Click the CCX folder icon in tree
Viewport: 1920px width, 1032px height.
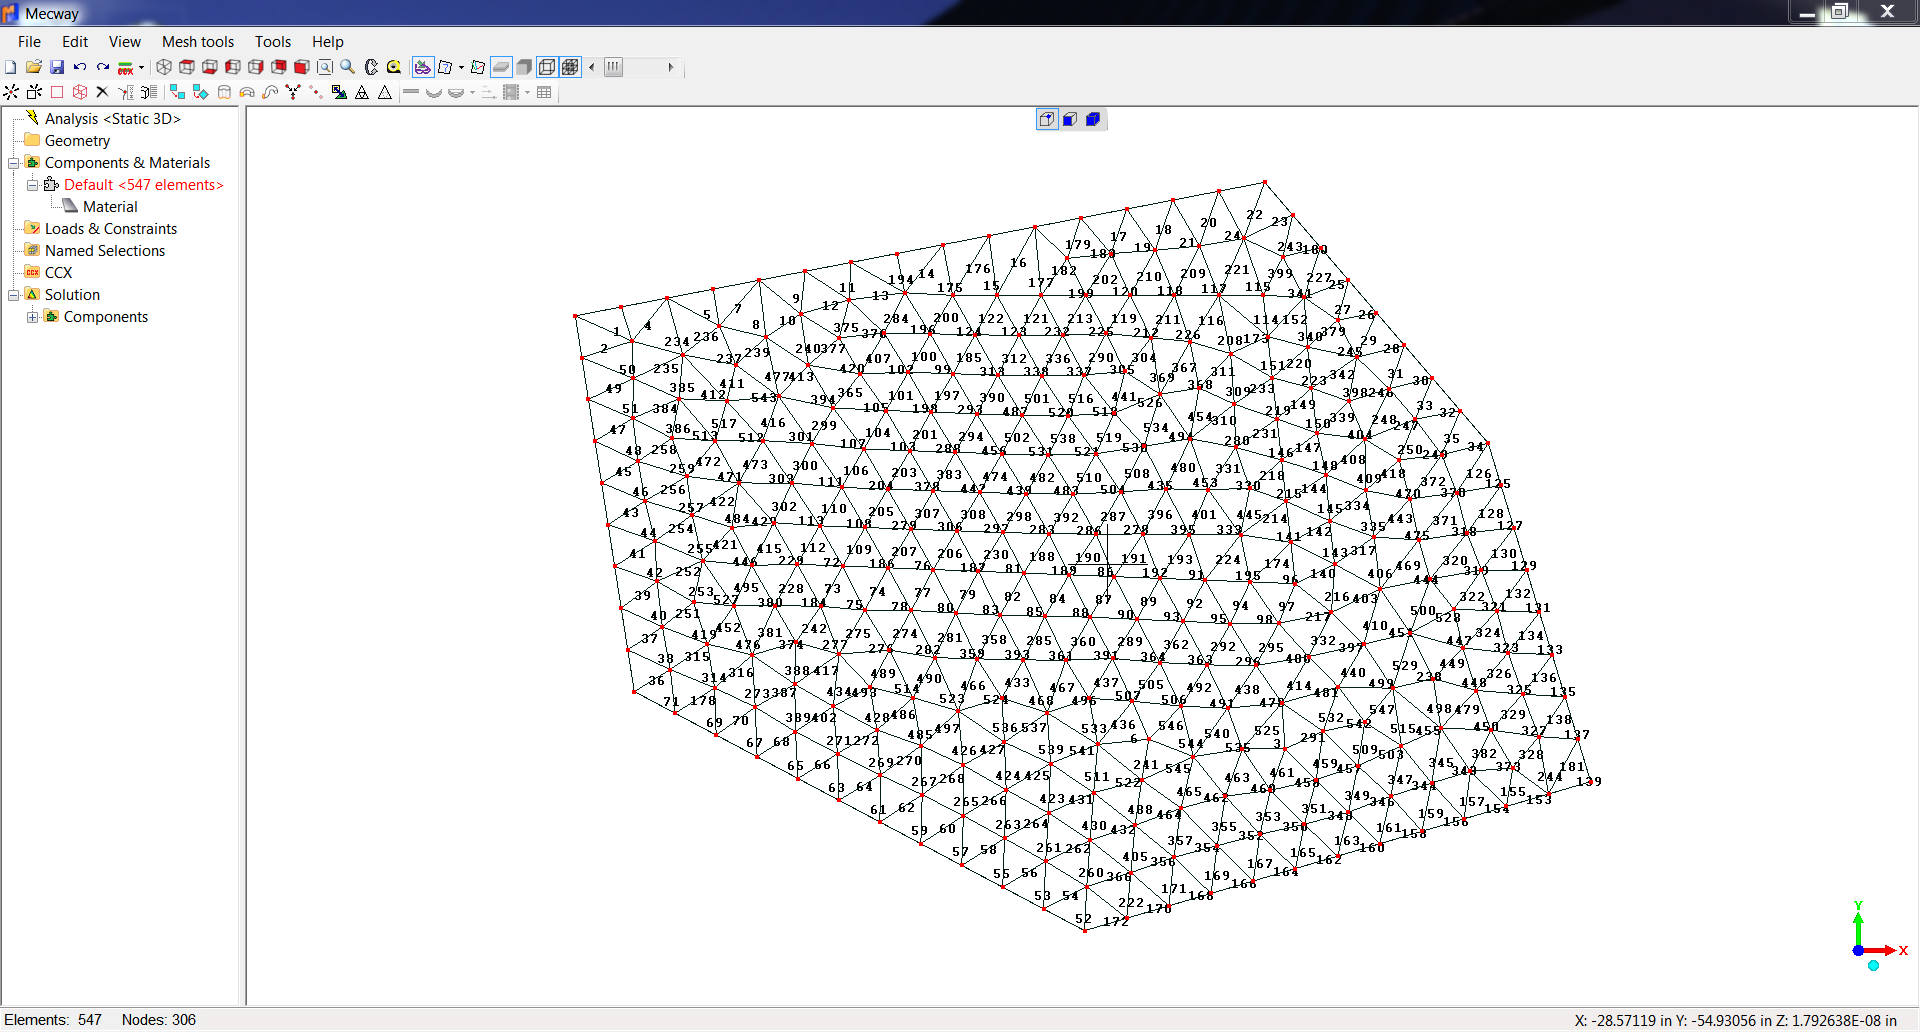[x=32, y=272]
